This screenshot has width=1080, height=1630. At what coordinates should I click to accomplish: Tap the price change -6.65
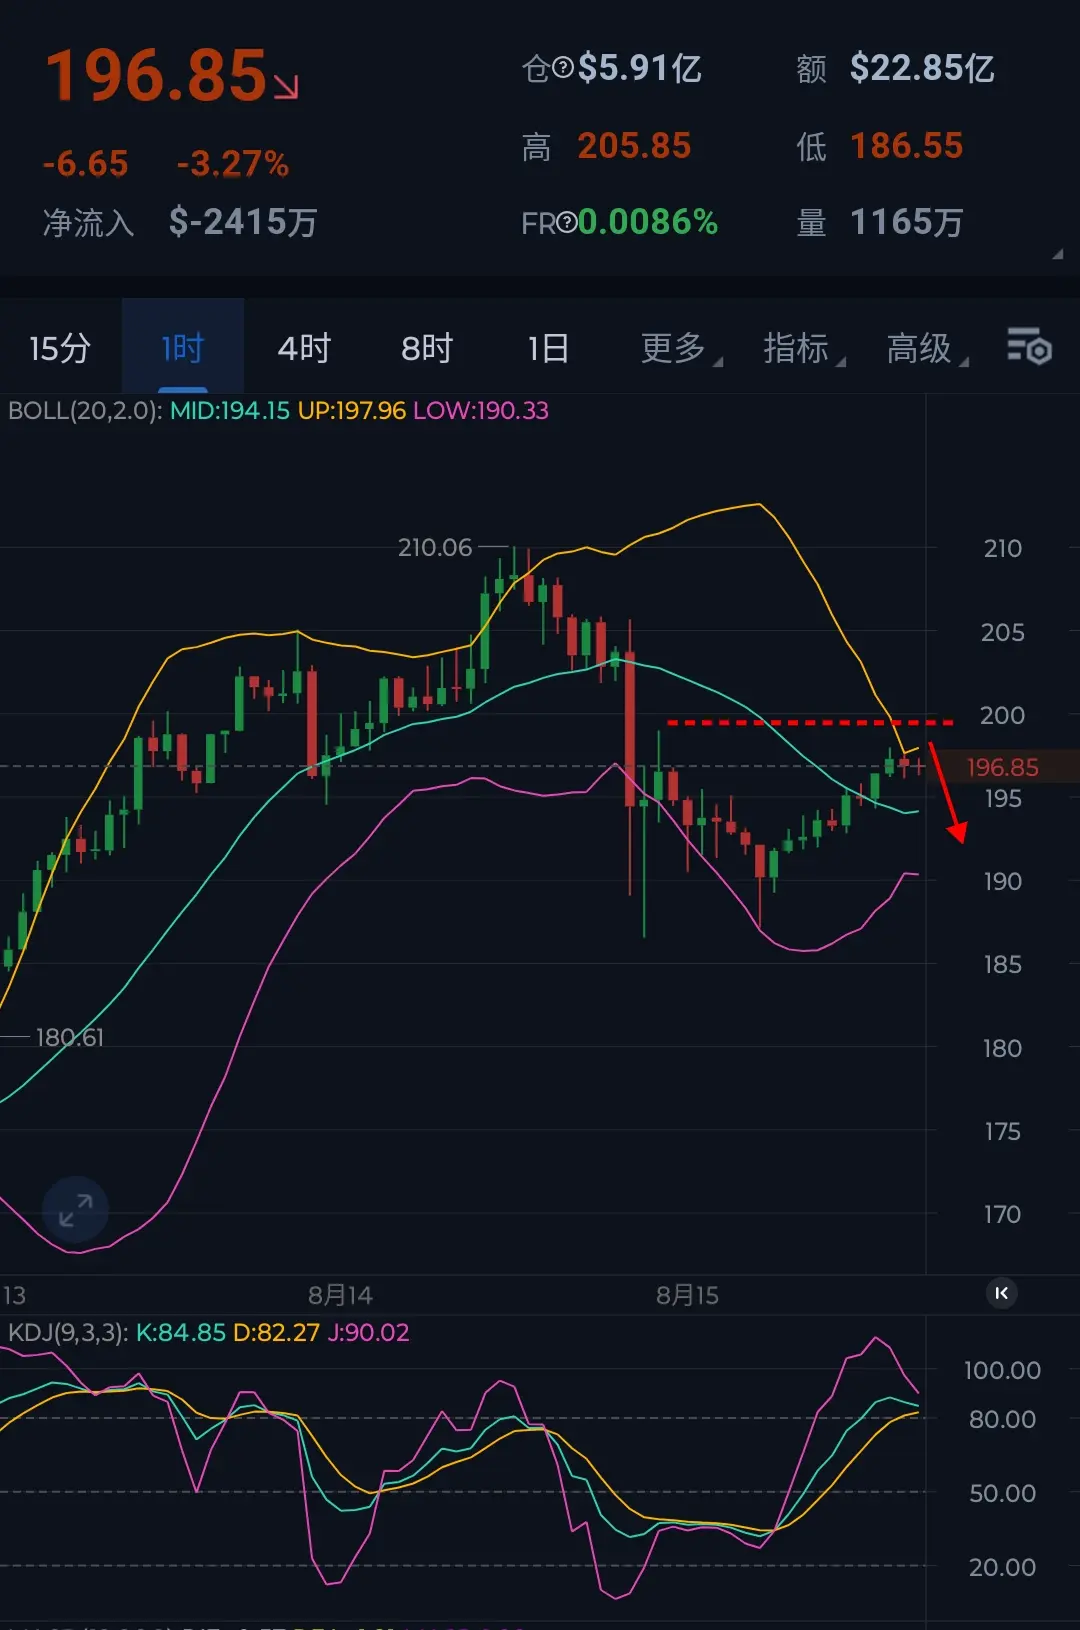click(x=85, y=163)
